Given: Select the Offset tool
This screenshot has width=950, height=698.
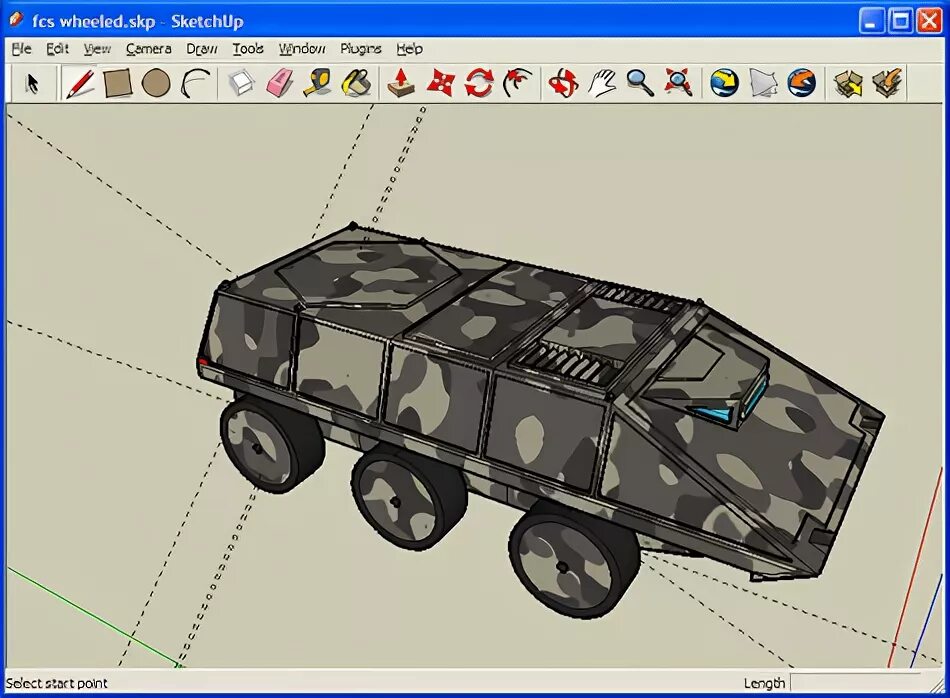Looking at the screenshot, I should 517,83.
